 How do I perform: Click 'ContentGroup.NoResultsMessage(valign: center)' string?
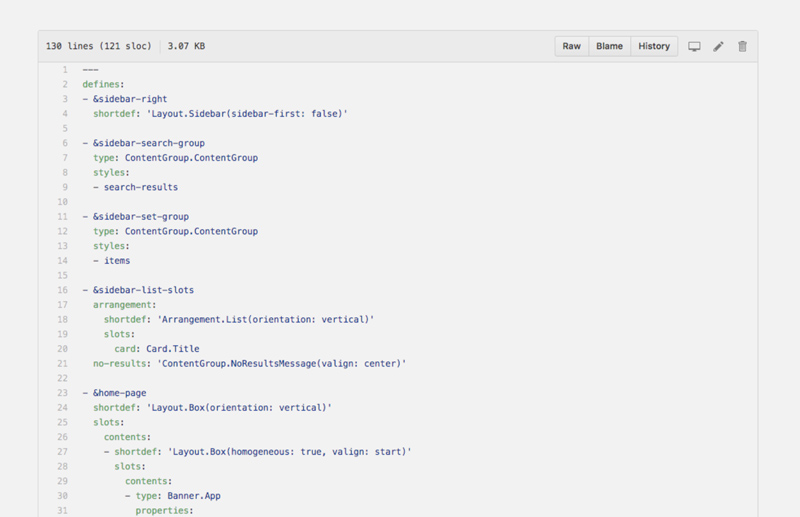point(282,364)
